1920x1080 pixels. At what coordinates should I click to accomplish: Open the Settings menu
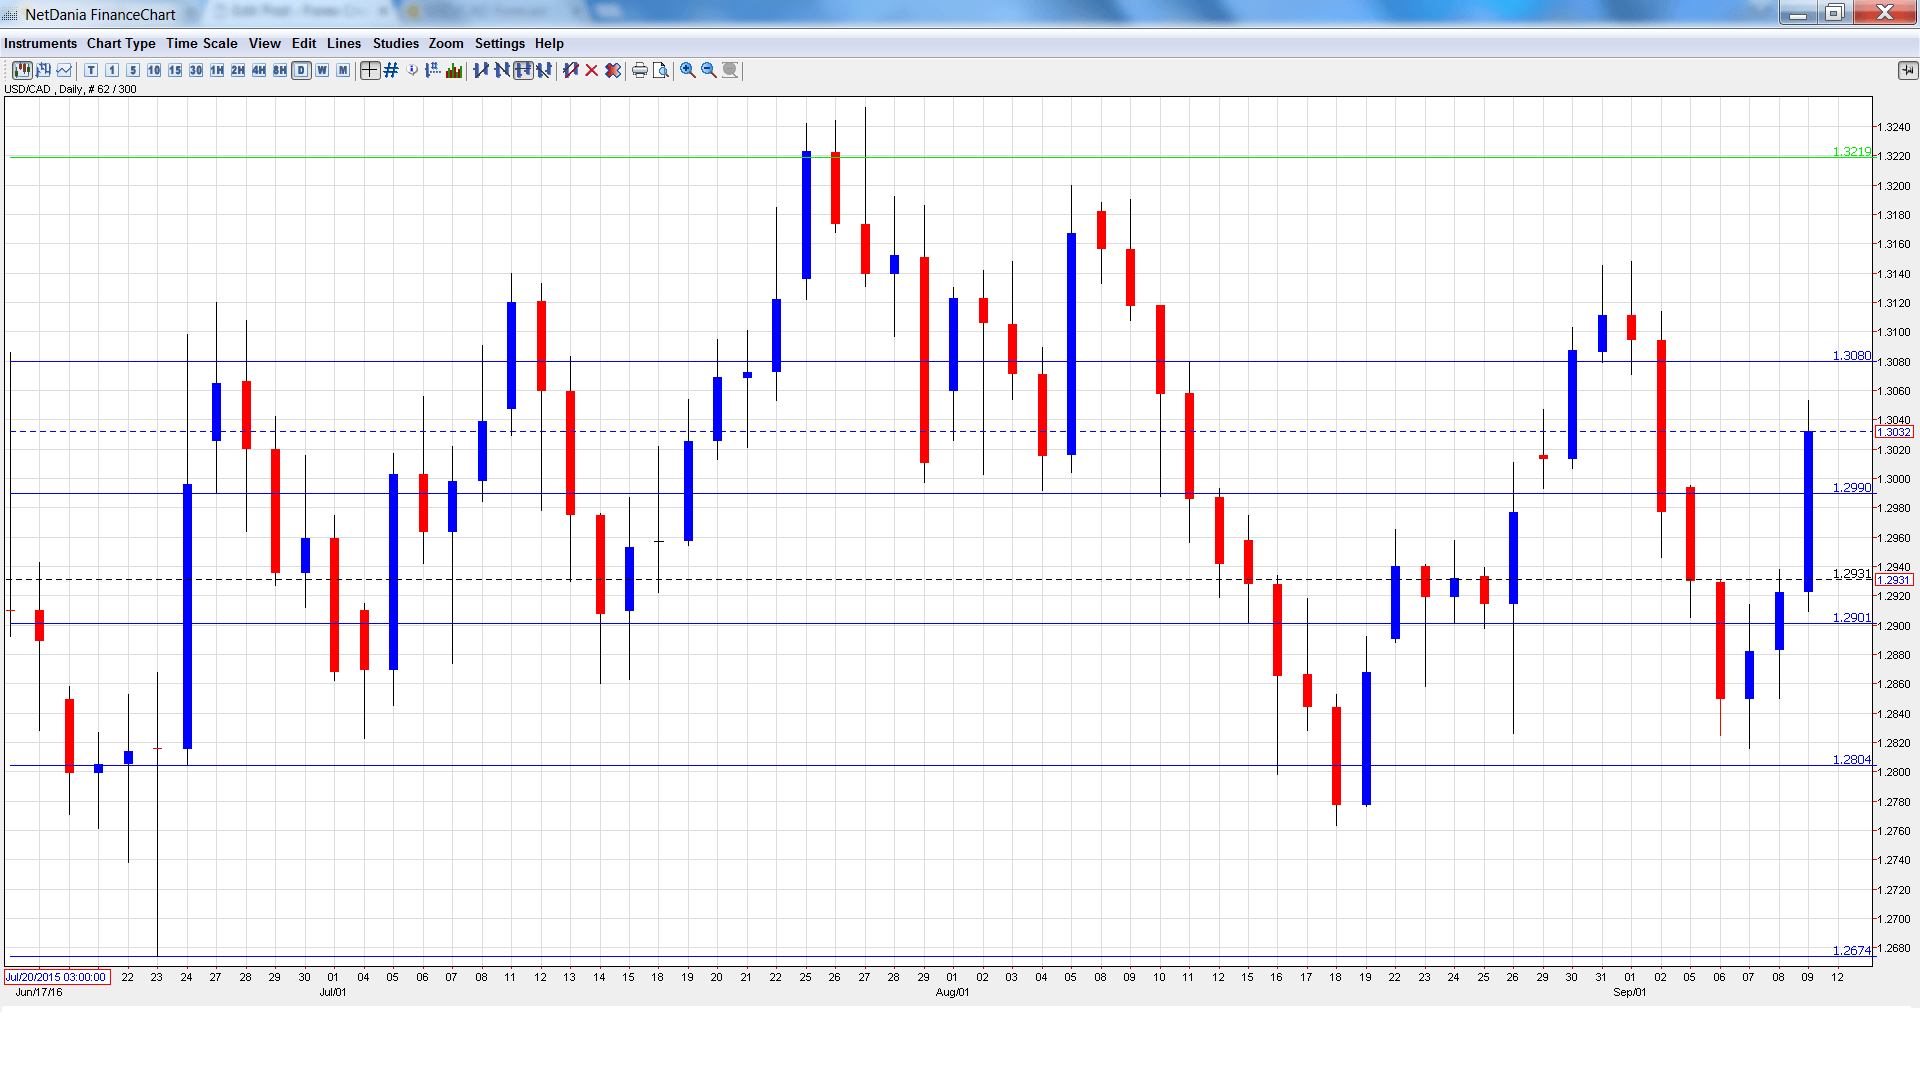[x=499, y=43]
